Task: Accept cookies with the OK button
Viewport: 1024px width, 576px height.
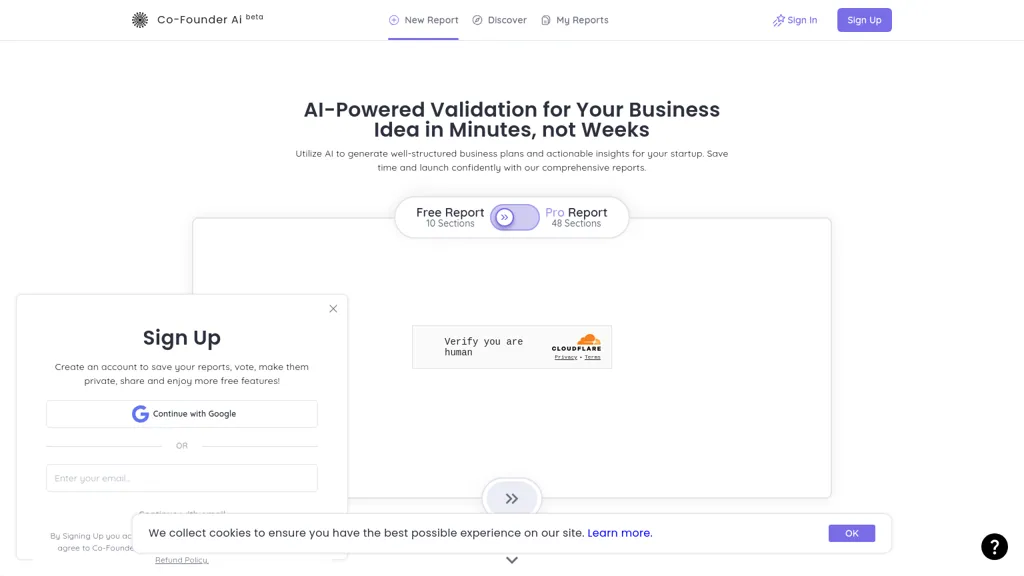Action: pyautogui.click(x=852, y=534)
